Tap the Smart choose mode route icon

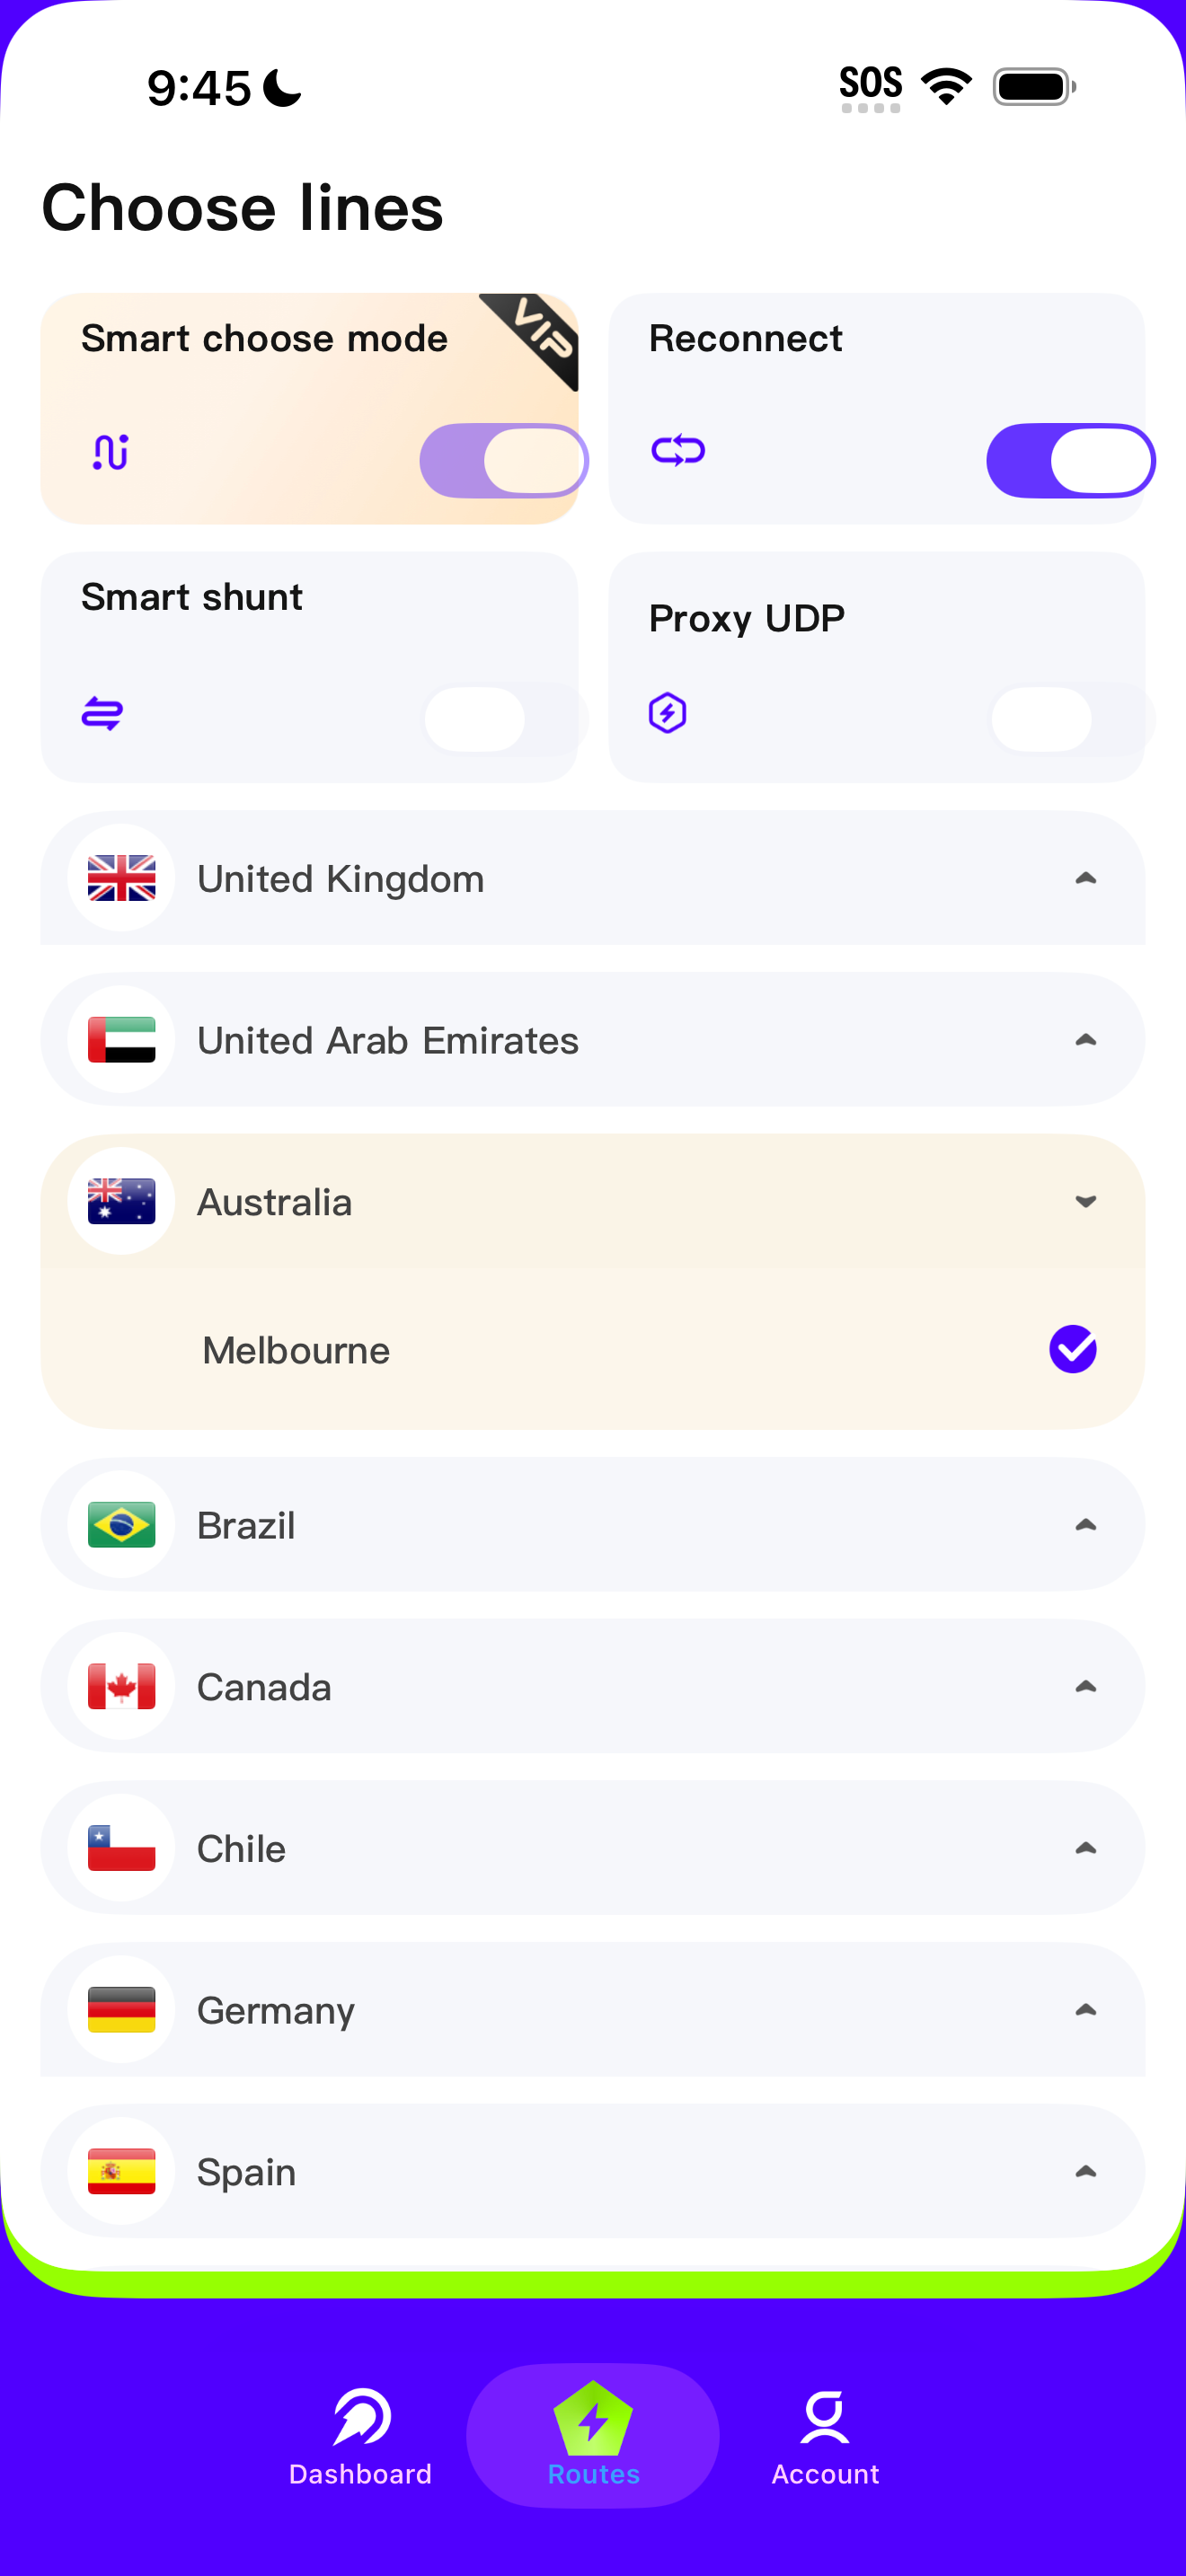[x=110, y=452]
